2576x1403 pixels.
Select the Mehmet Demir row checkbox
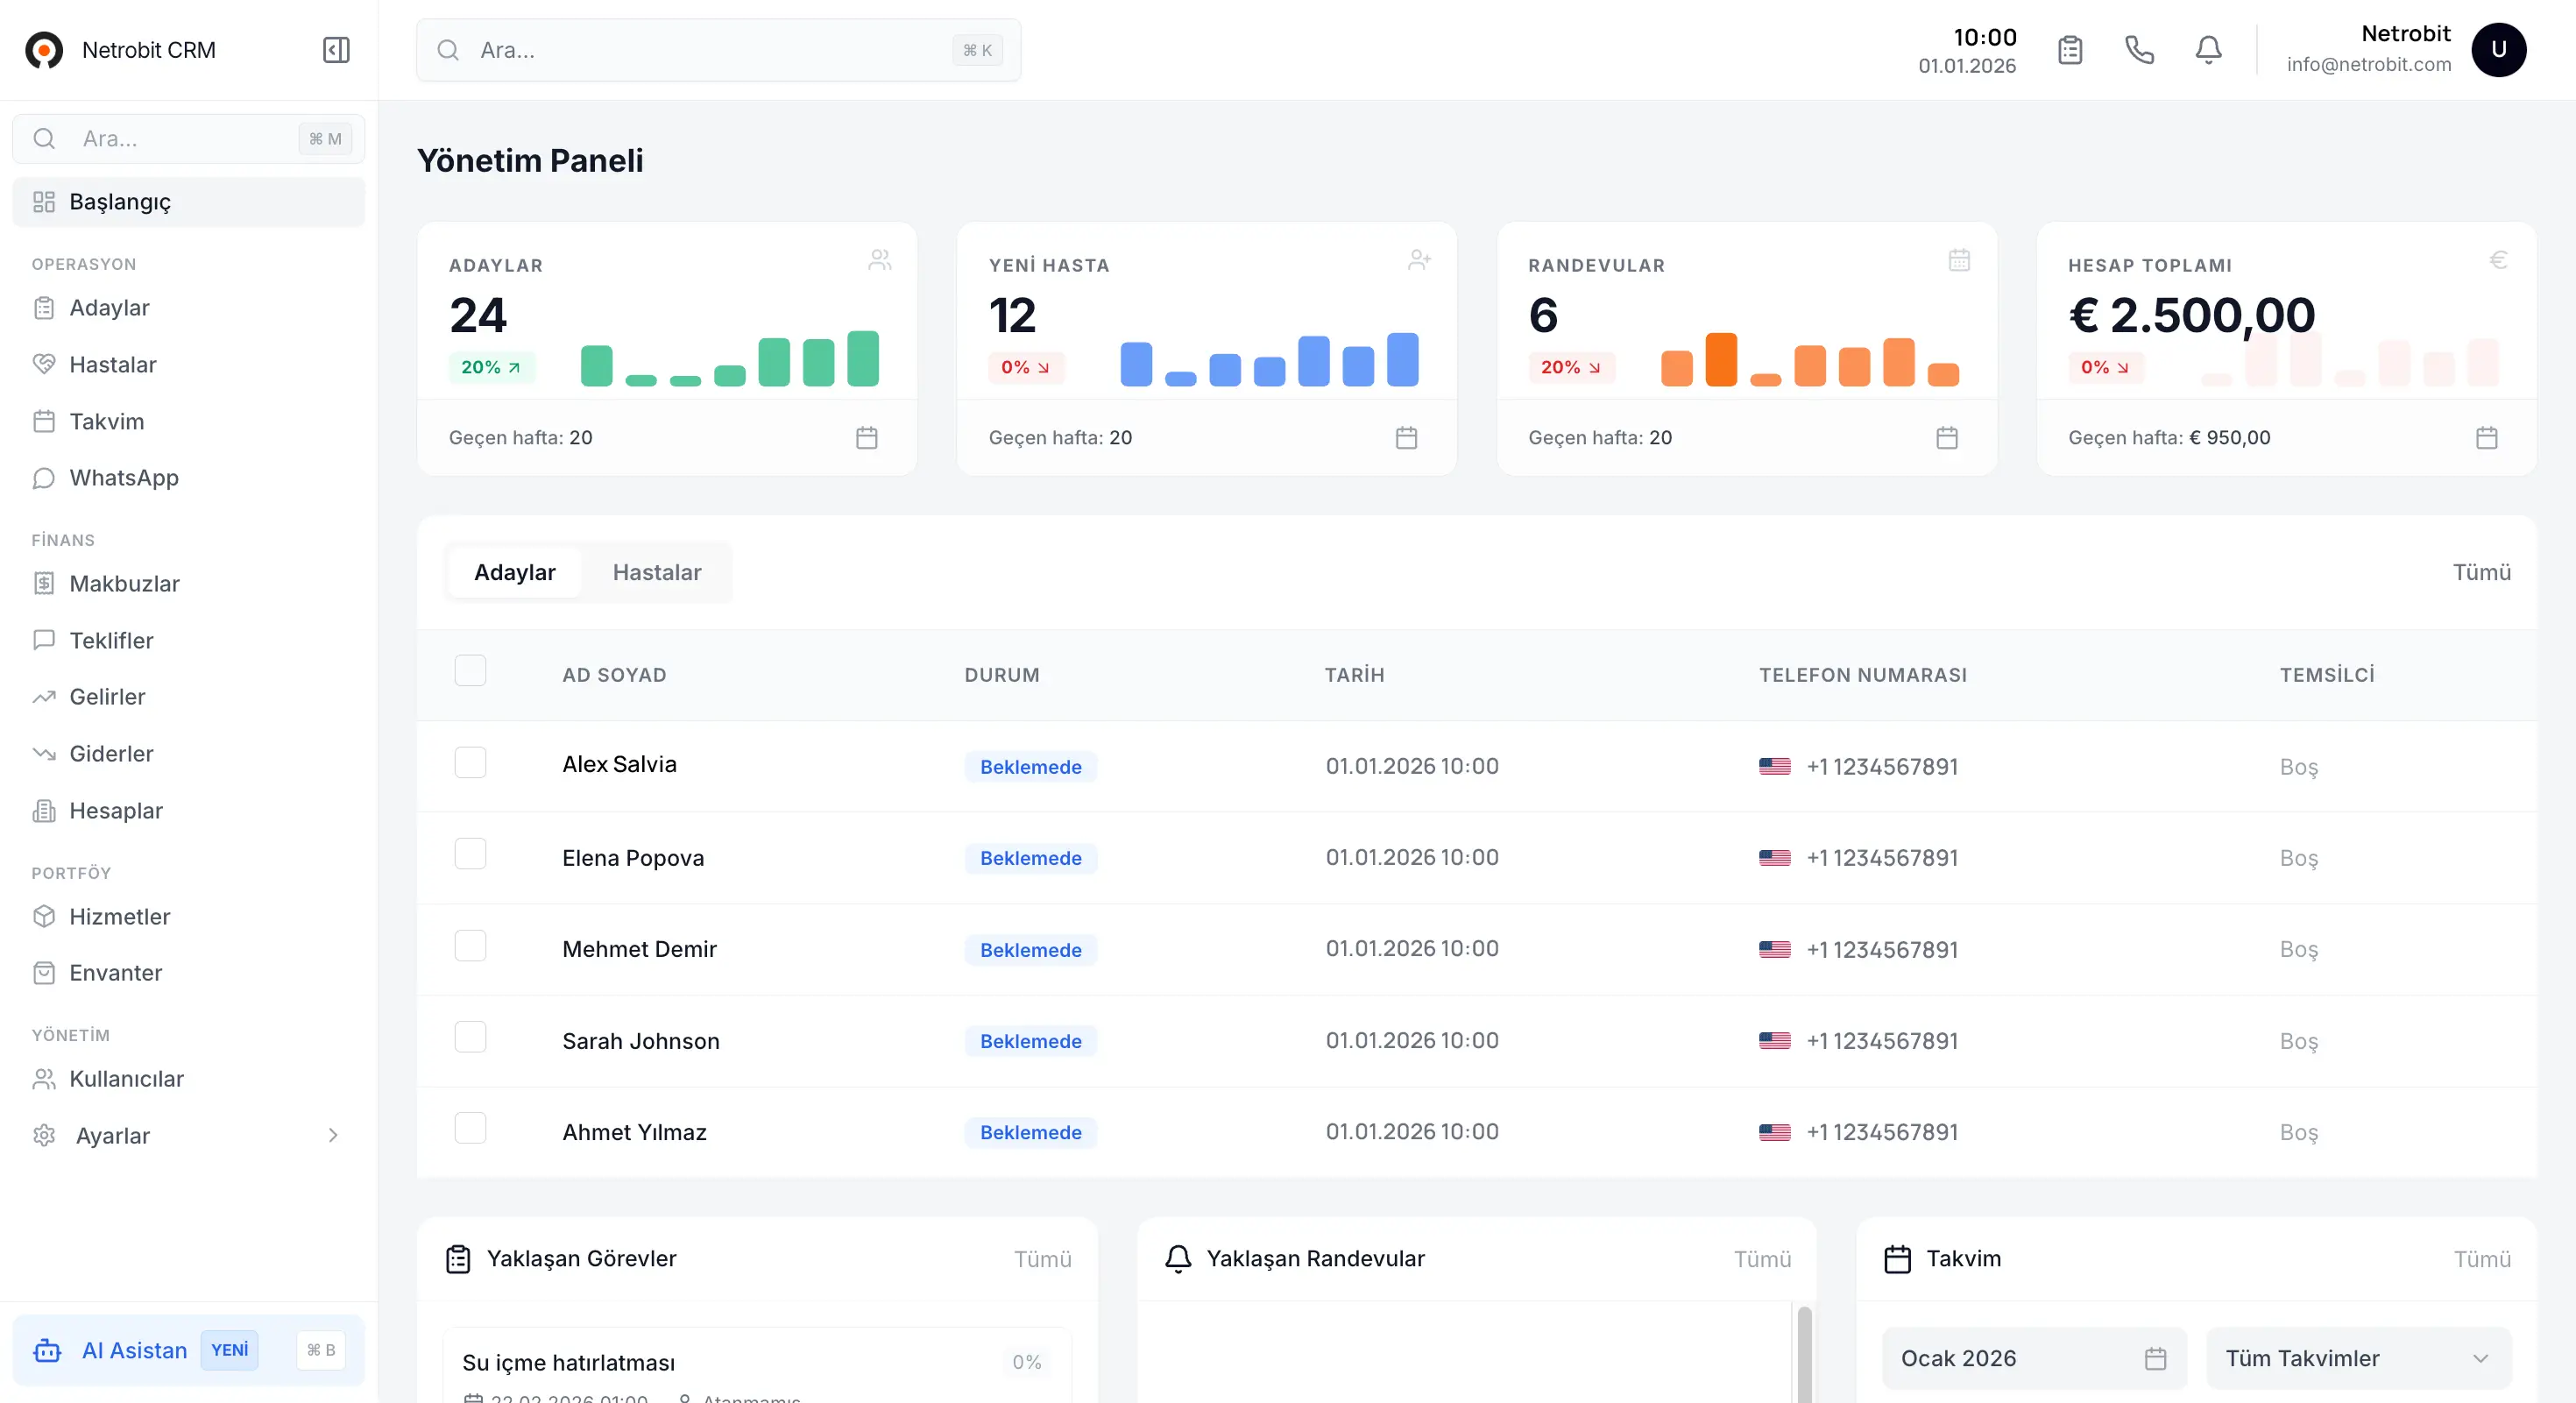[x=470, y=946]
